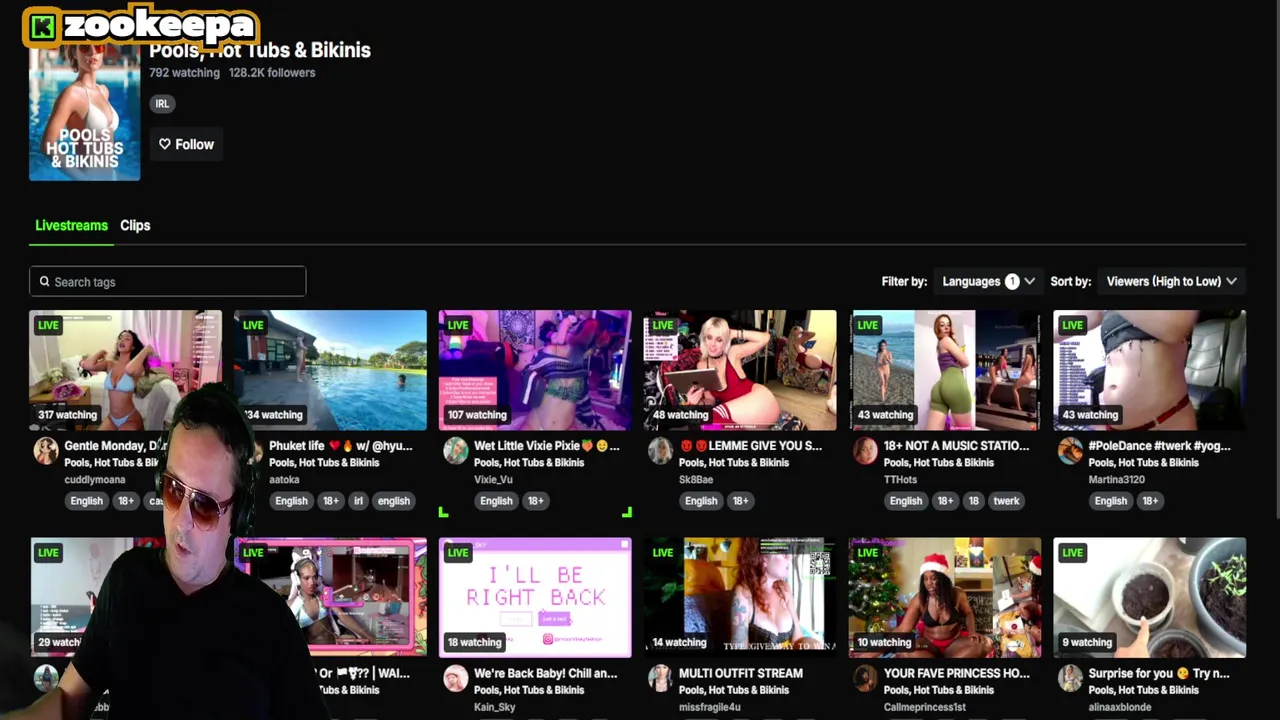
Task: Open the Gentle Monday stream title
Action: (113, 446)
